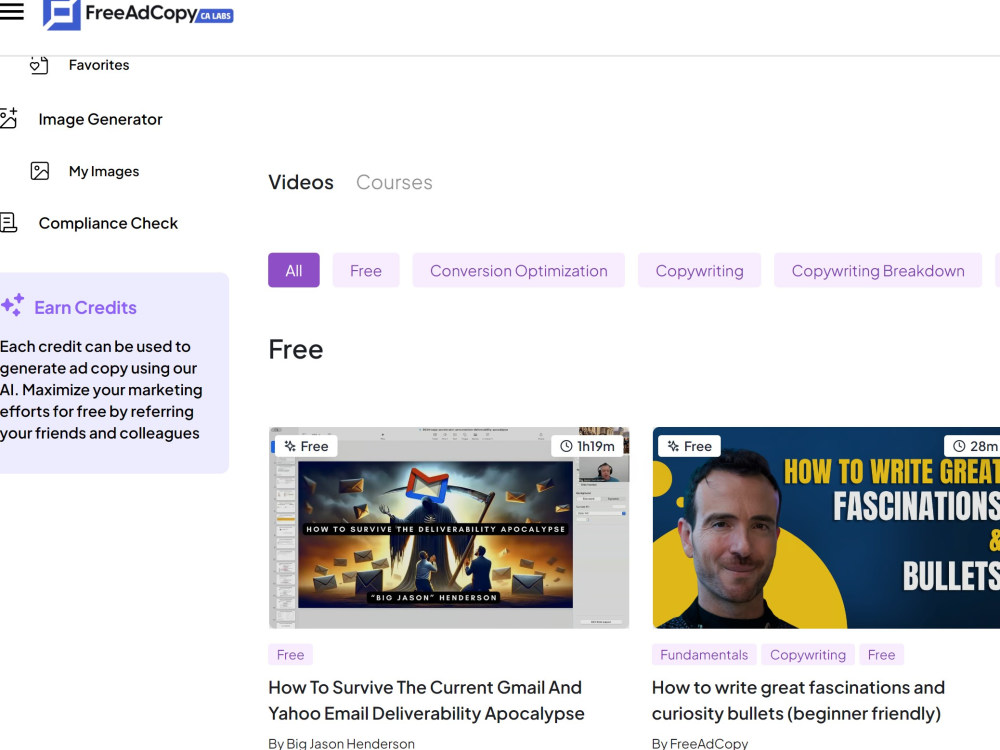1000x750 pixels.
Task: Filter by Copywriting chip
Action: tap(699, 270)
